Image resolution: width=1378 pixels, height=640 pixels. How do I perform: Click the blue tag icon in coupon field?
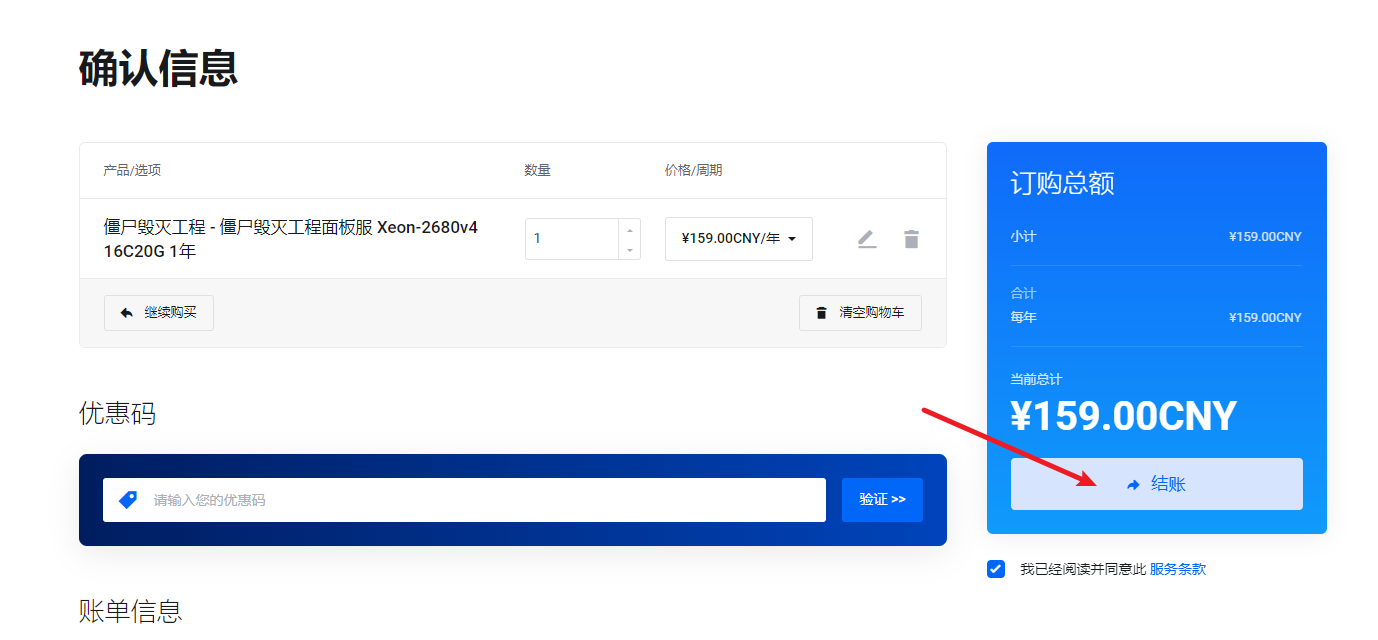128,499
